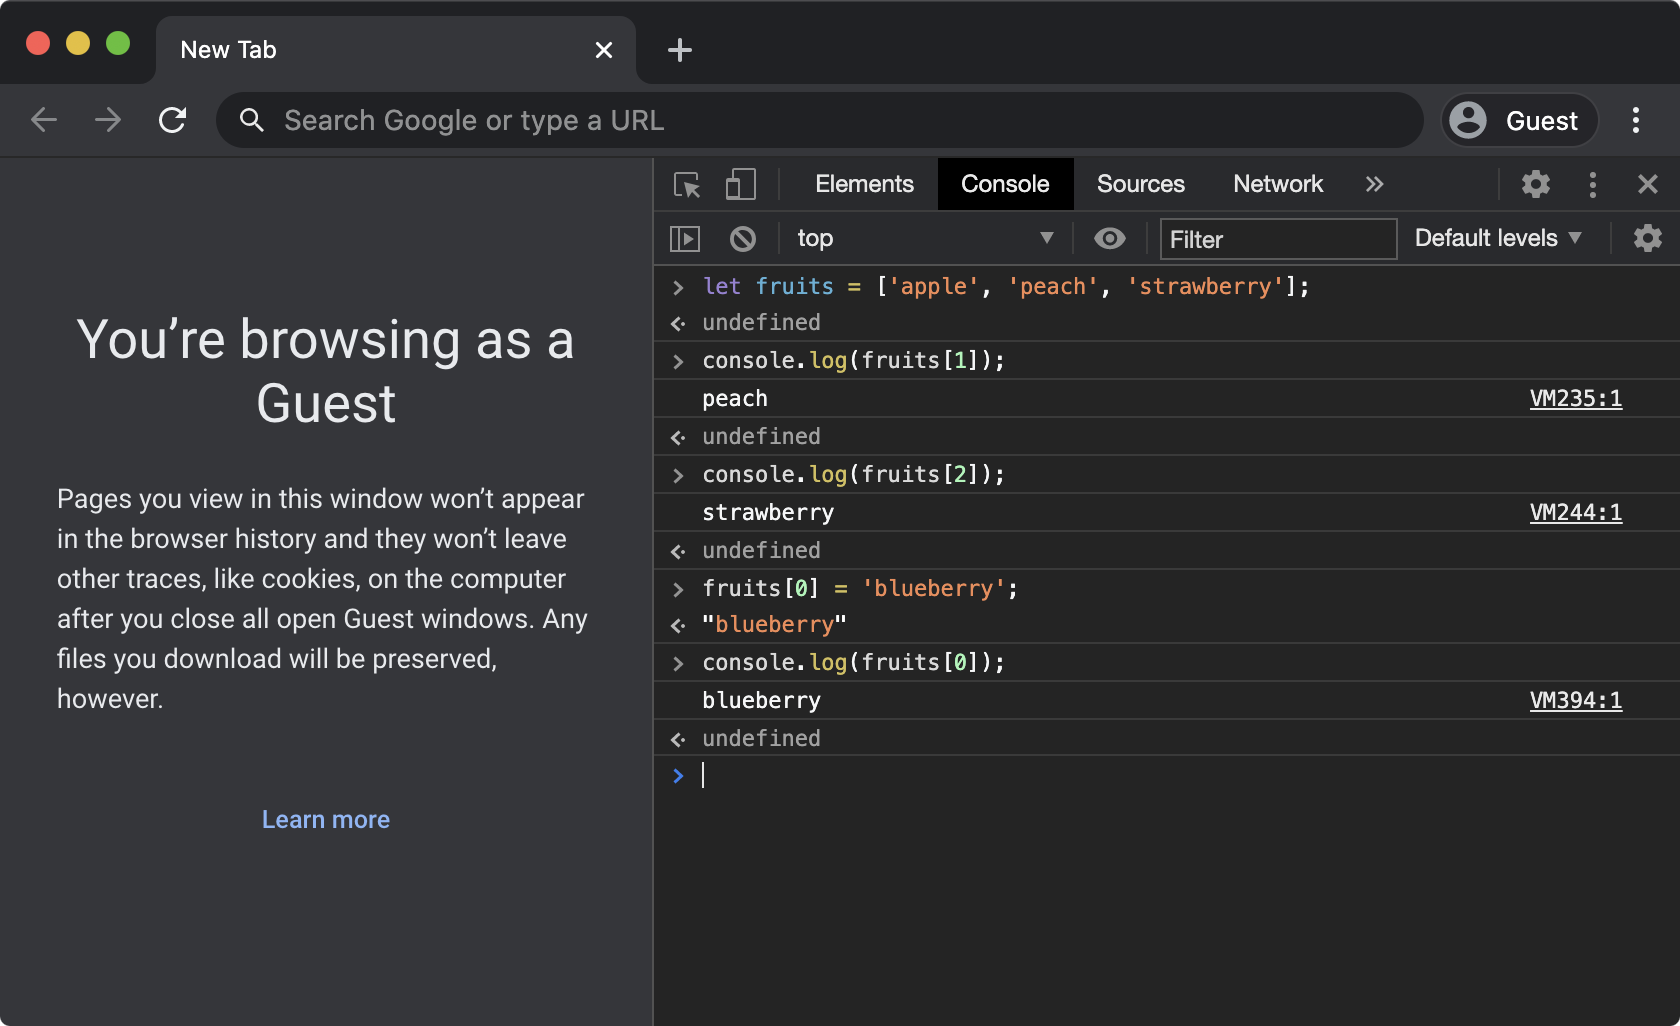1680x1026 pixels.
Task: Create live expression with eye icon
Action: click(x=1110, y=238)
